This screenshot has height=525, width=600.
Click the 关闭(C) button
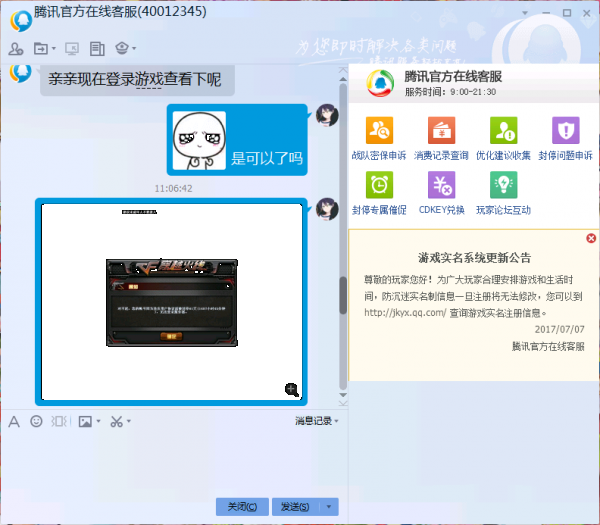pos(242,507)
